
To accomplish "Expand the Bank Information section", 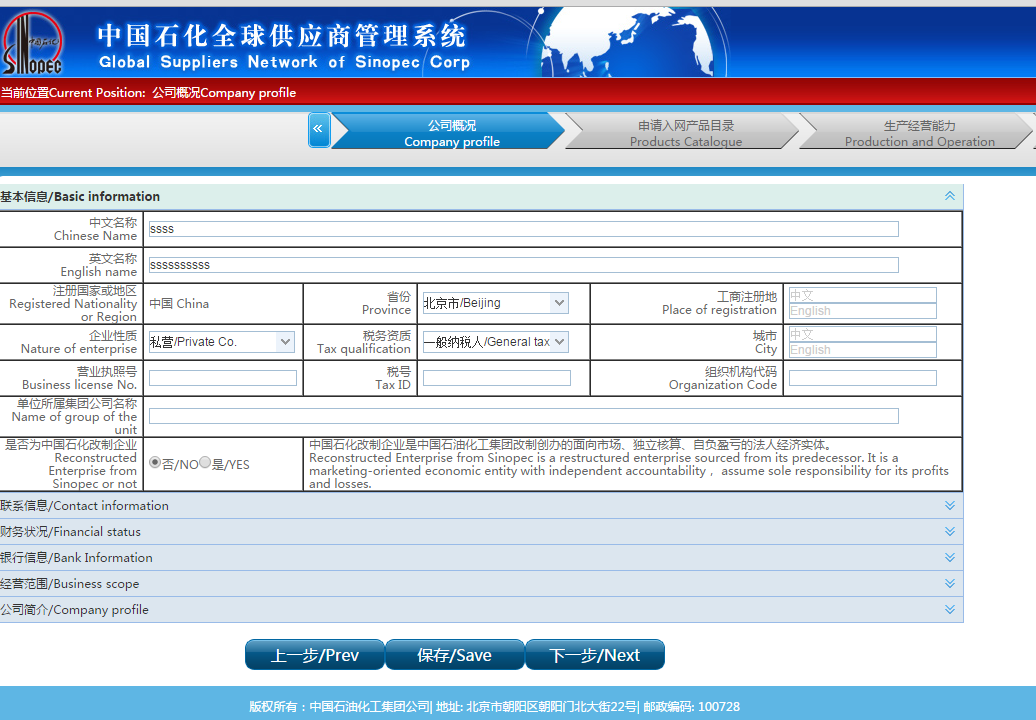I will (x=949, y=558).
